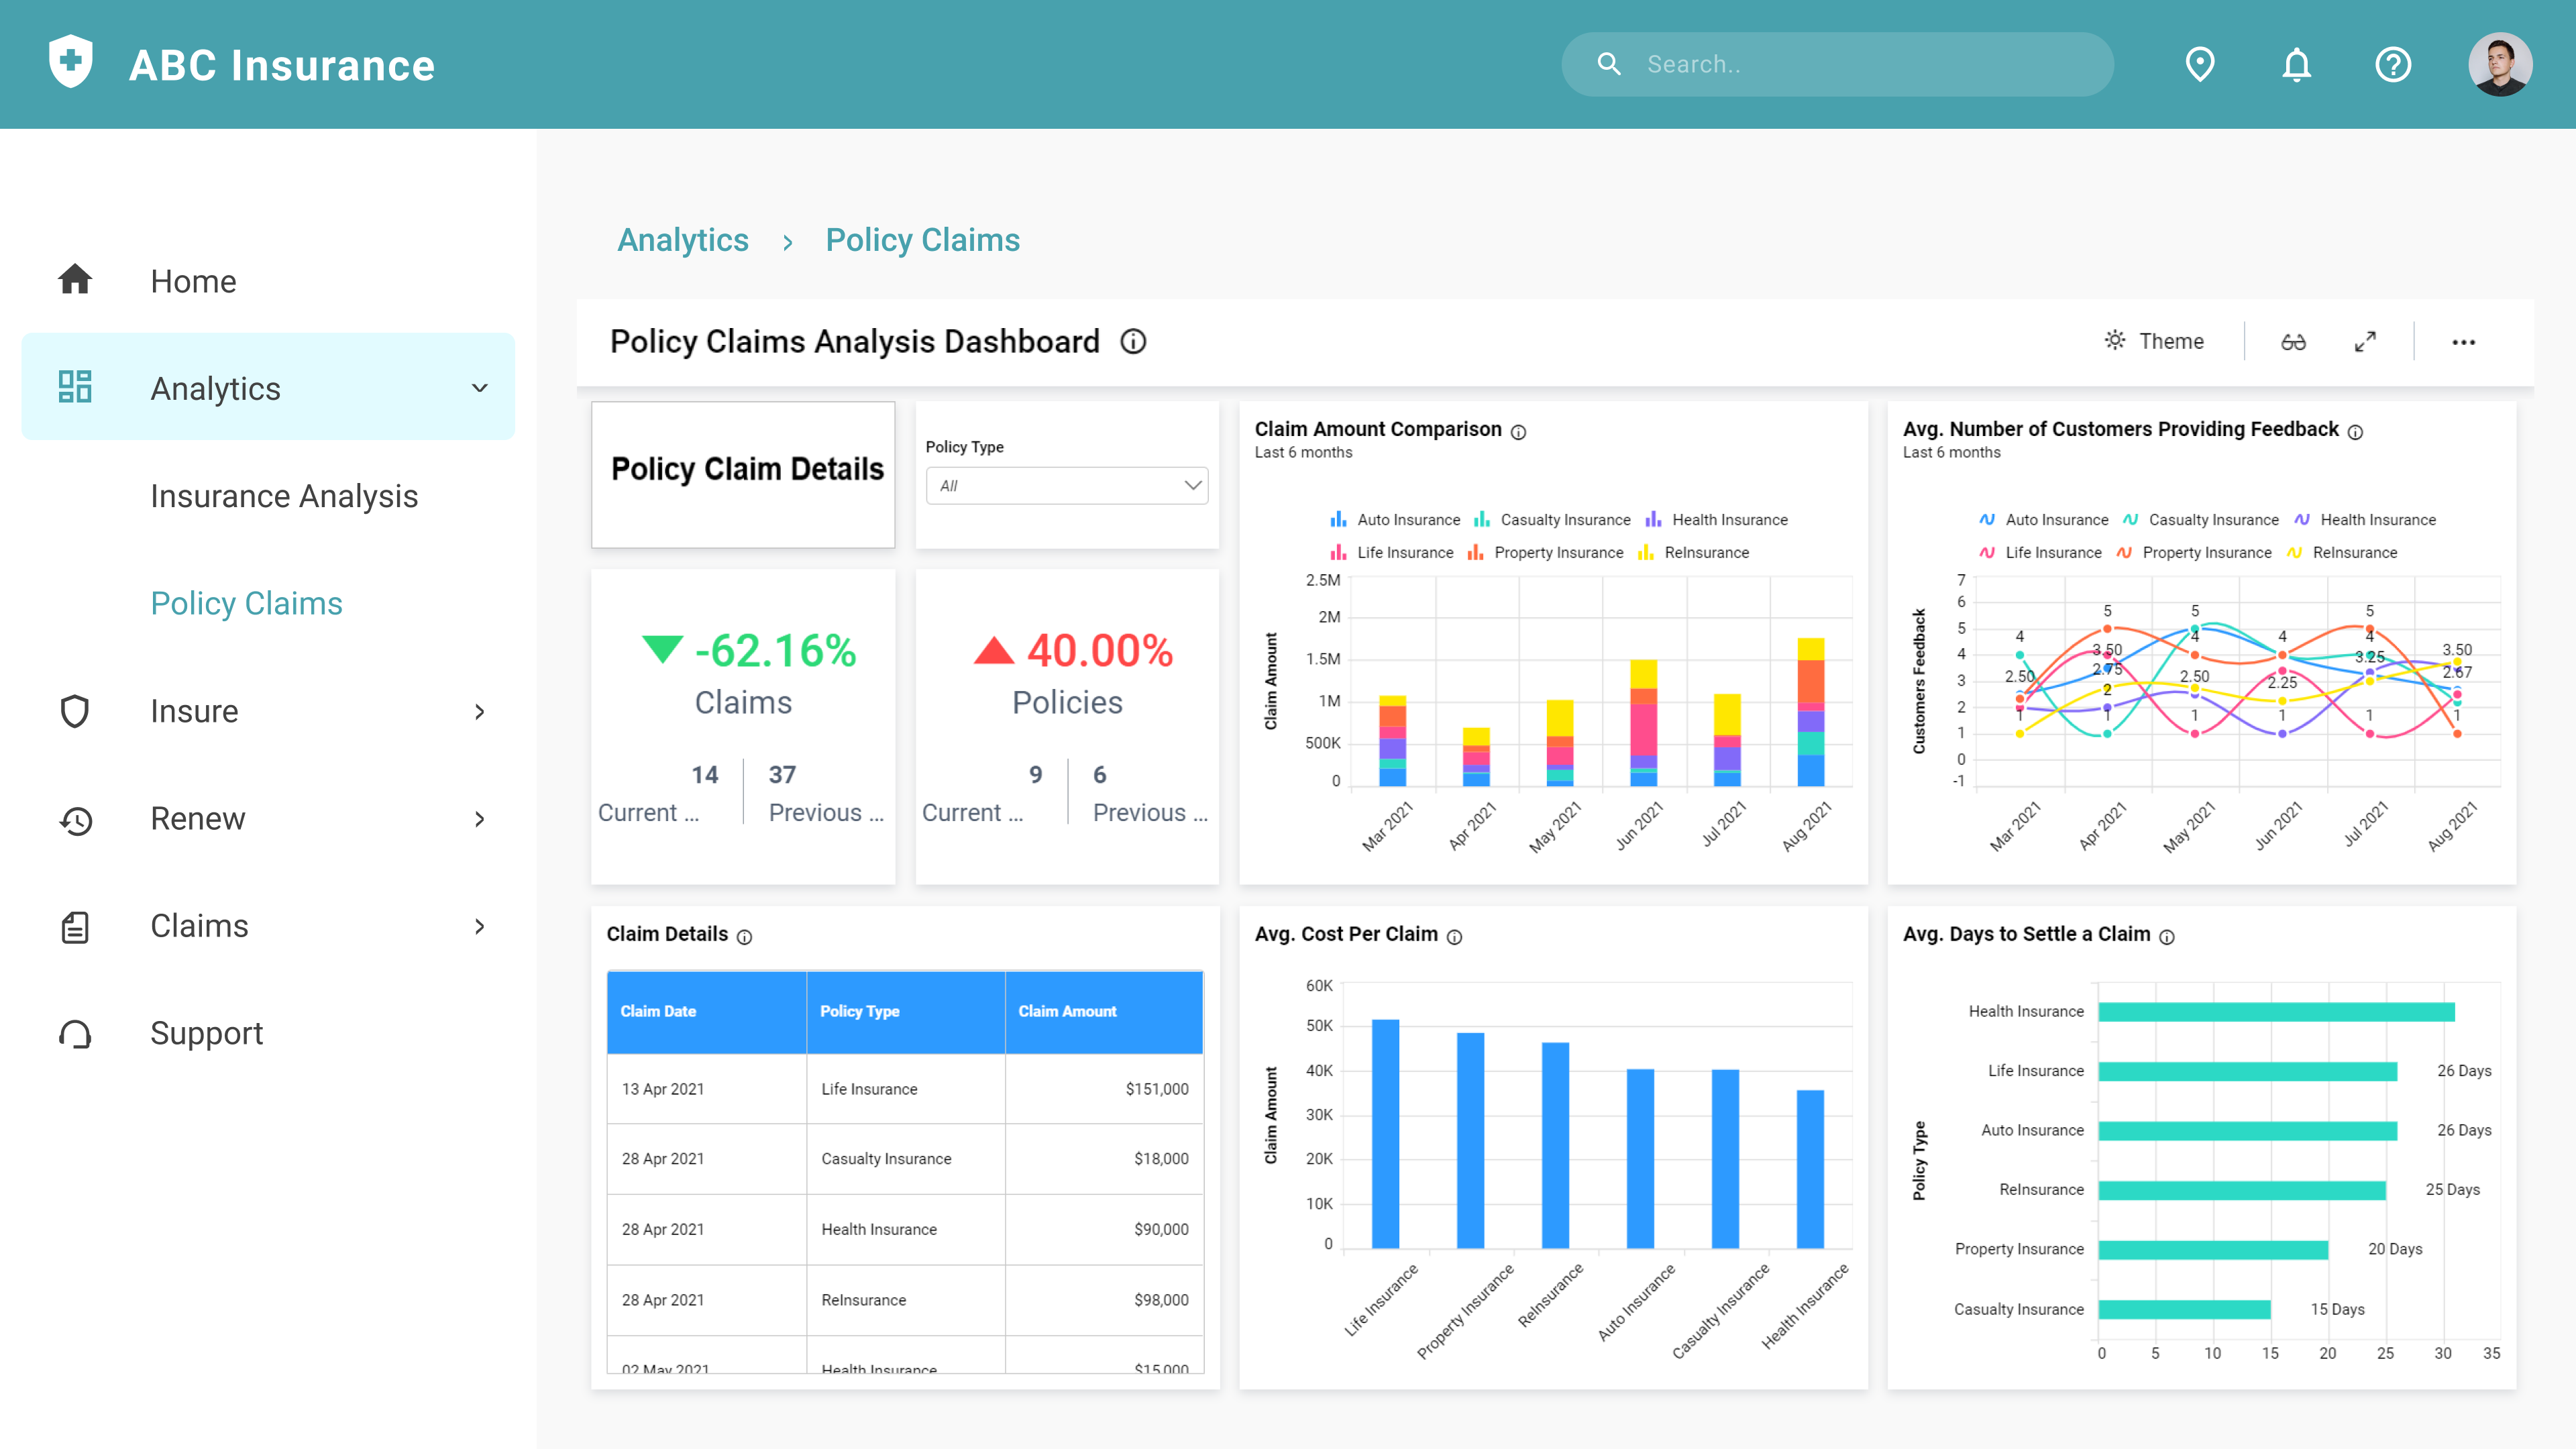Screen dimensions: 2576x1449
Task: Click the Analytics breadcrumb link
Action: coord(683,240)
